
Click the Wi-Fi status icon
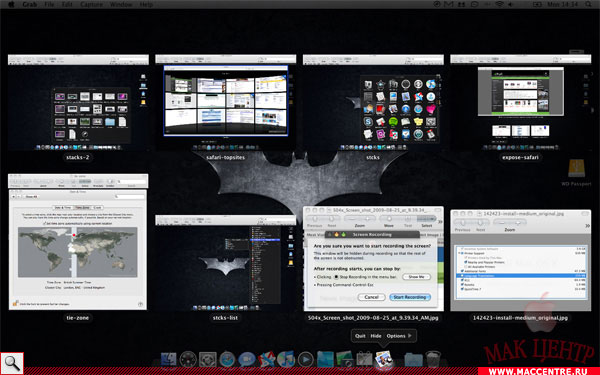[x=499, y=4]
